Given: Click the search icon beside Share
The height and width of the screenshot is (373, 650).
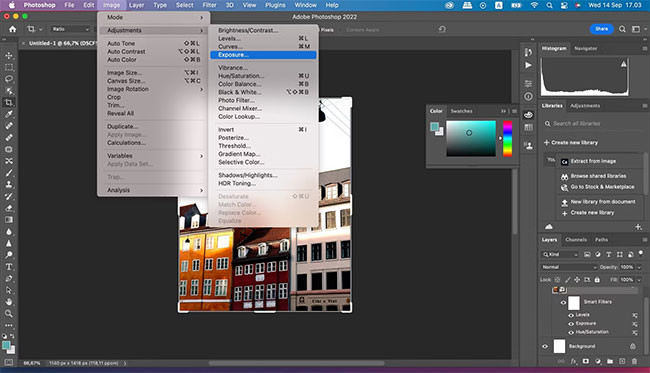Looking at the screenshot, I should pos(622,29).
